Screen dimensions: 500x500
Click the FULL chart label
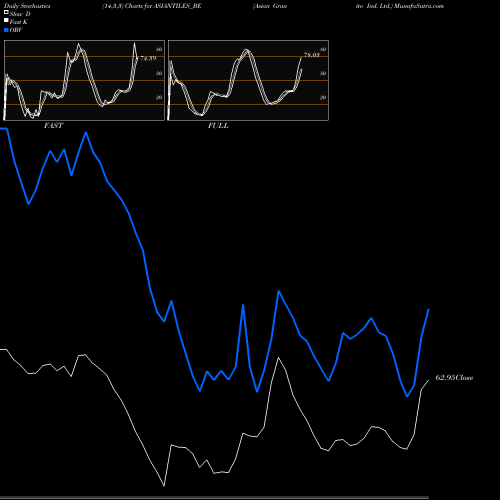tap(218, 126)
